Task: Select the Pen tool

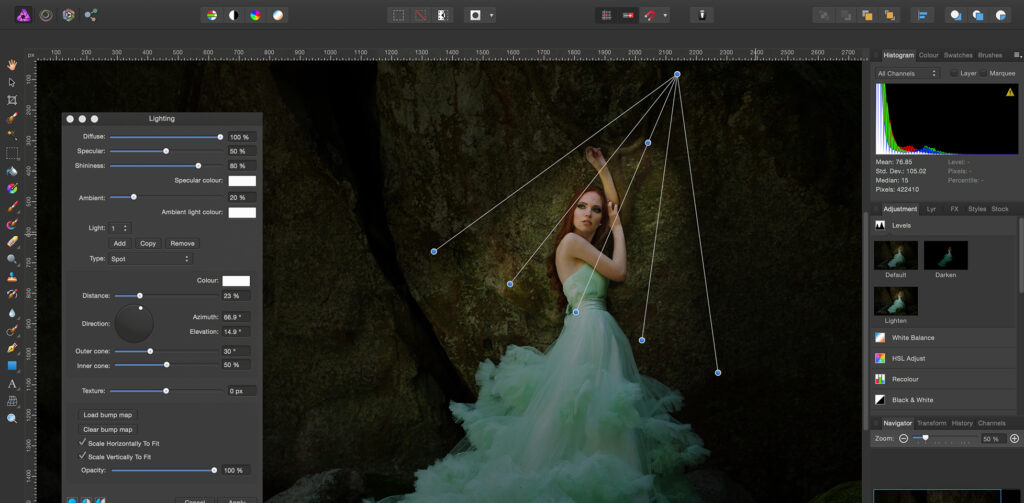Action: pos(12,348)
